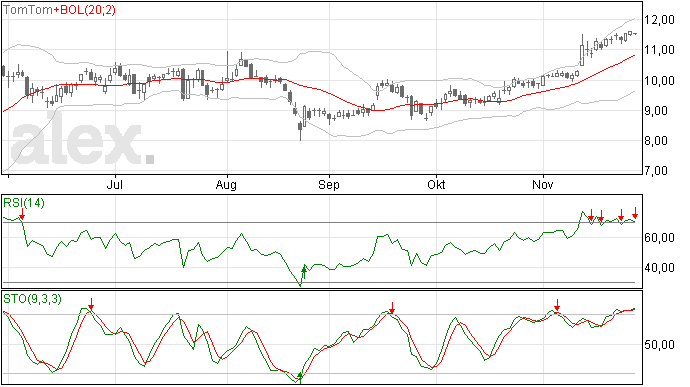The width and height of the screenshot is (690, 387).
Task: Click the Okt month label
Action: [x=436, y=185]
